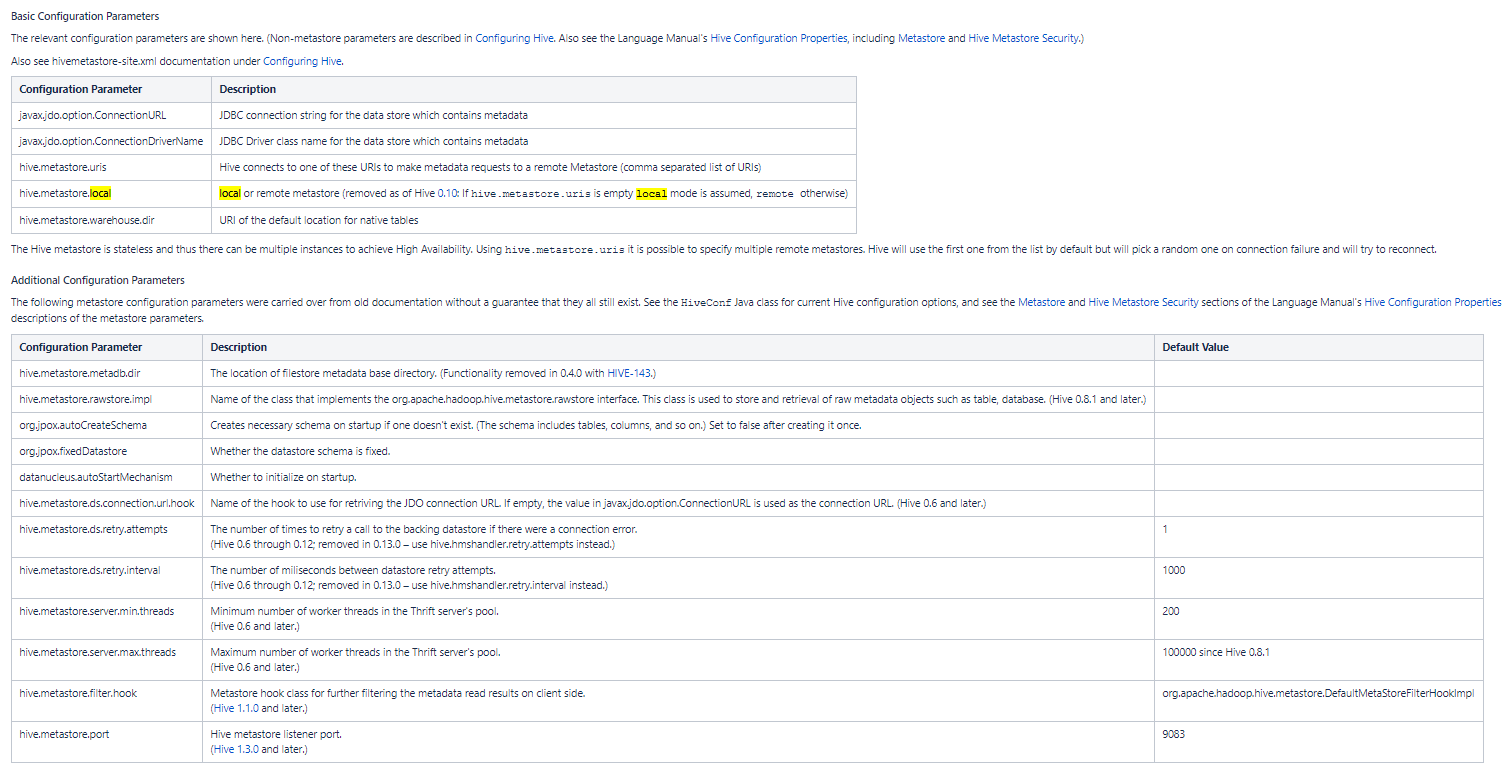Click the hive.metastore.ds.retry.attempts parameter cell
The width and height of the screenshot is (1502, 772).
(107, 536)
